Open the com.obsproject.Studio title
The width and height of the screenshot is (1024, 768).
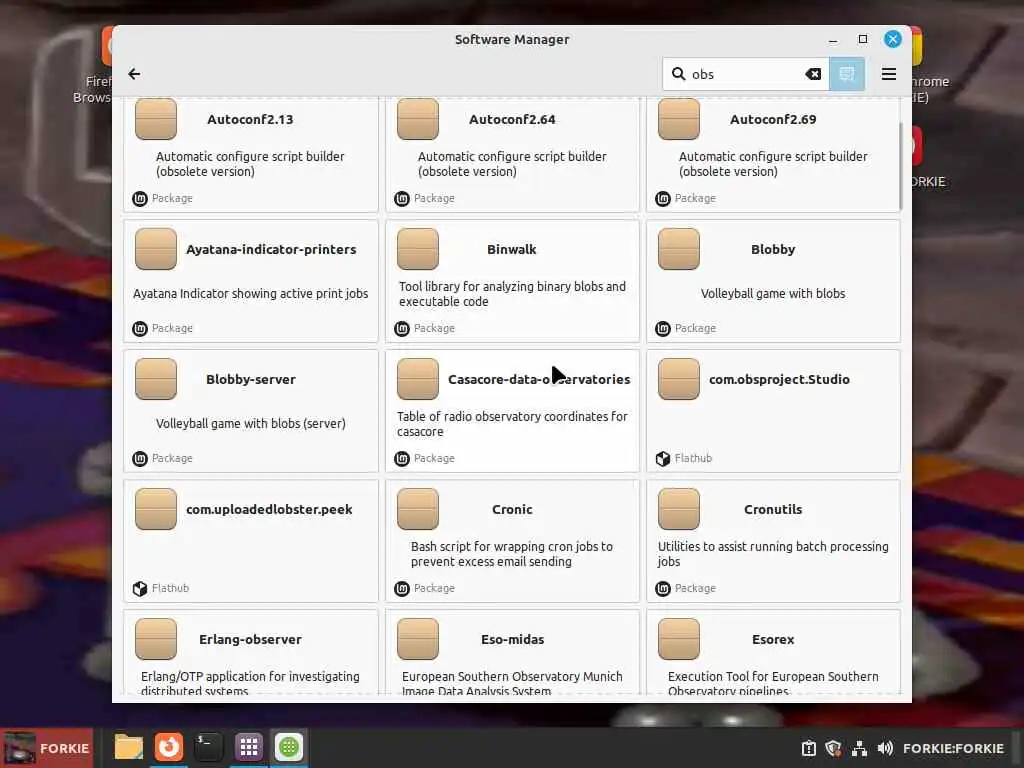click(x=779, y=379)
